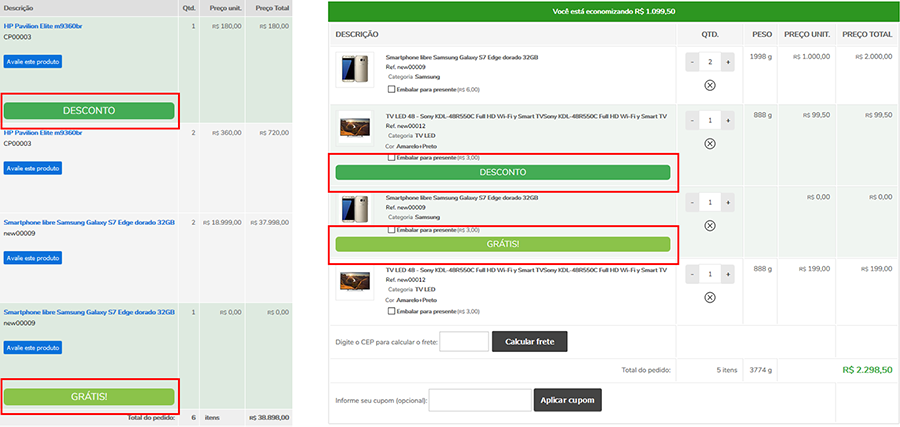Tick gift wrap (R$ 6,00) for Samsung Galaxy
Image resolution: width=900 pixels, height=427 pixels.
pos(391,90)
